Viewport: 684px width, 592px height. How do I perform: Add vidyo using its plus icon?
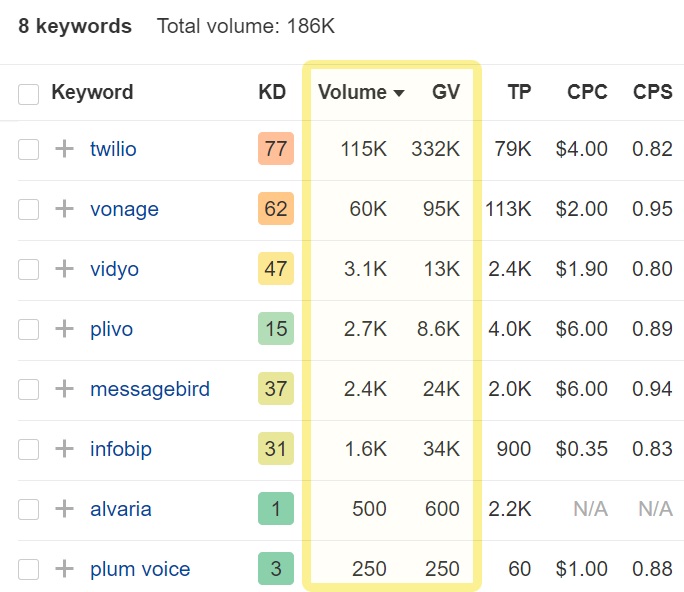(x=64, y=269)
